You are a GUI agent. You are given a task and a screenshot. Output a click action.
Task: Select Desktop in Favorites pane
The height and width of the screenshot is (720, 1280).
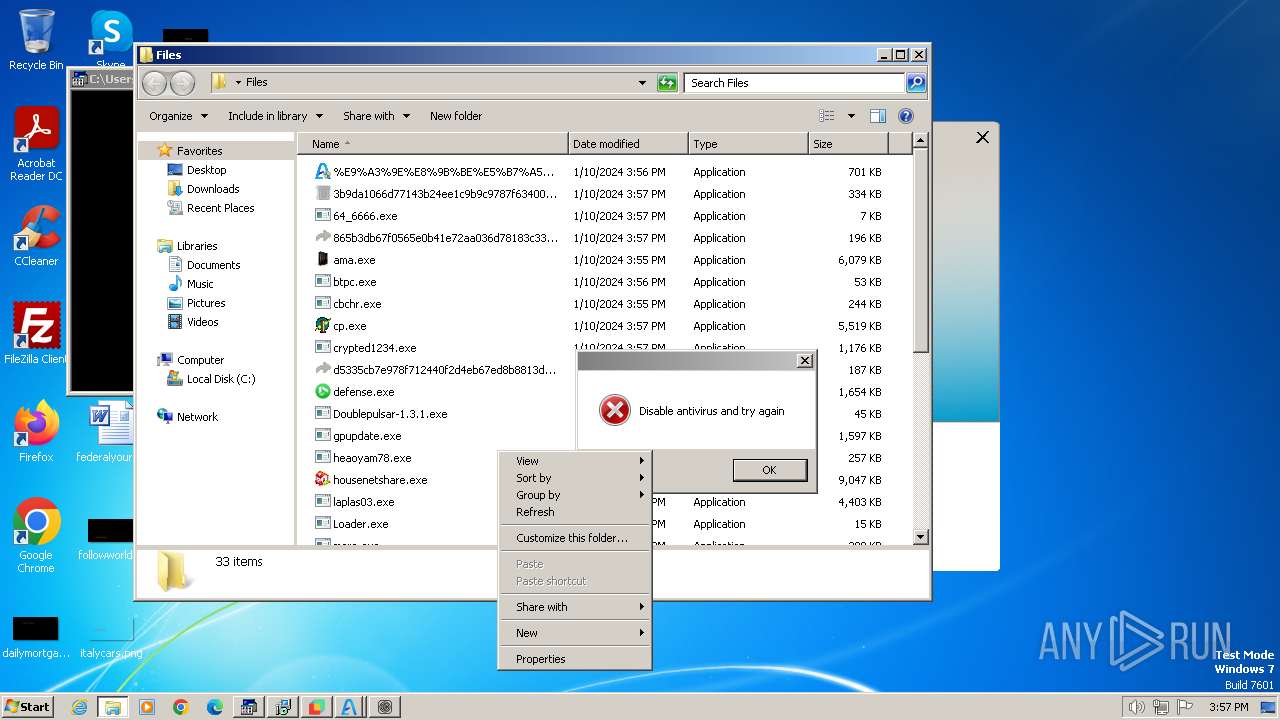click(206, 170)
